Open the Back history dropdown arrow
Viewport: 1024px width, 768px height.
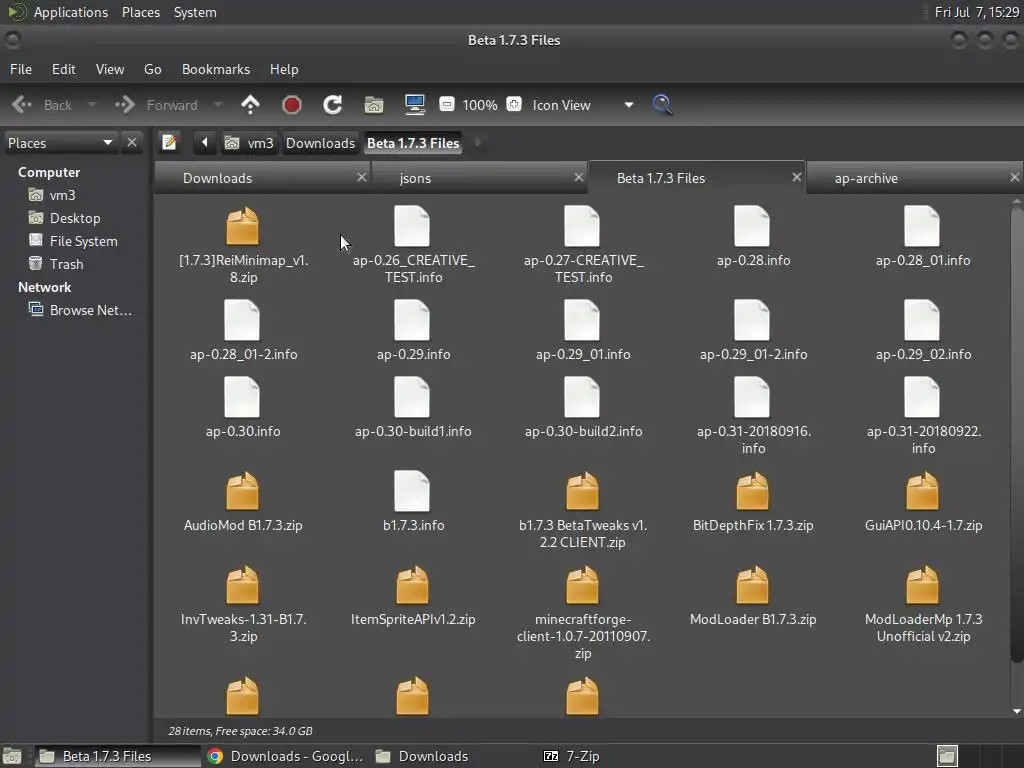pyautogui.click(x=92, y=104)
